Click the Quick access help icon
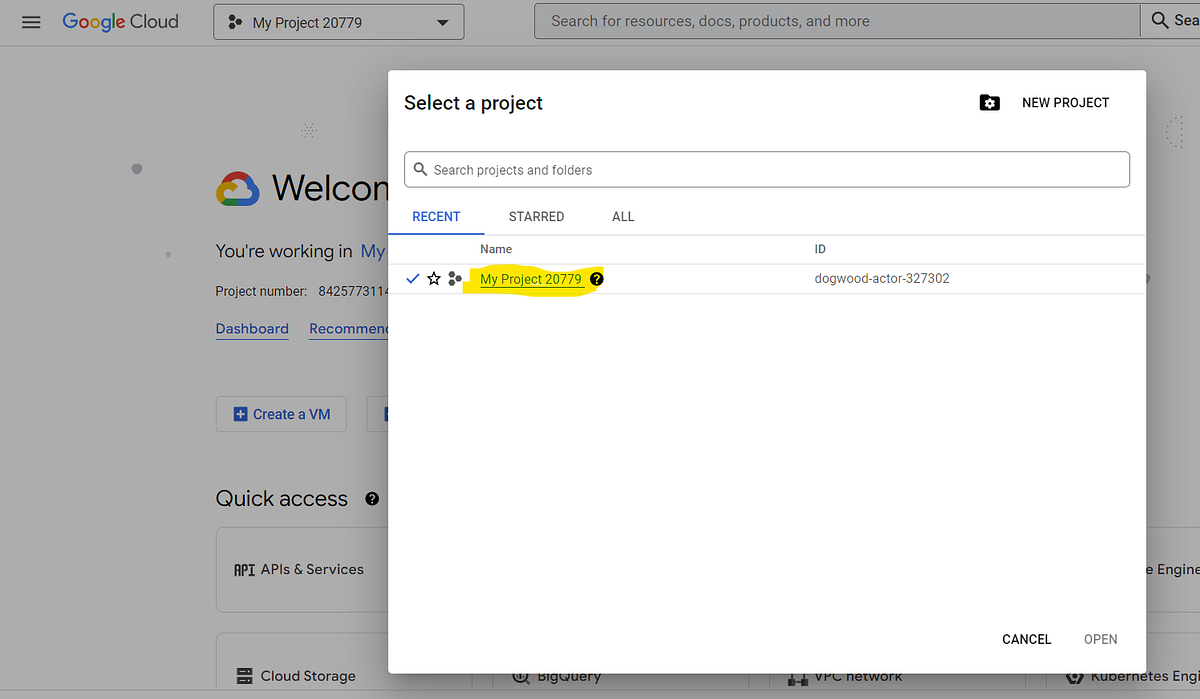This screenshot has height=699, width=1200. (x=371, y=498)
